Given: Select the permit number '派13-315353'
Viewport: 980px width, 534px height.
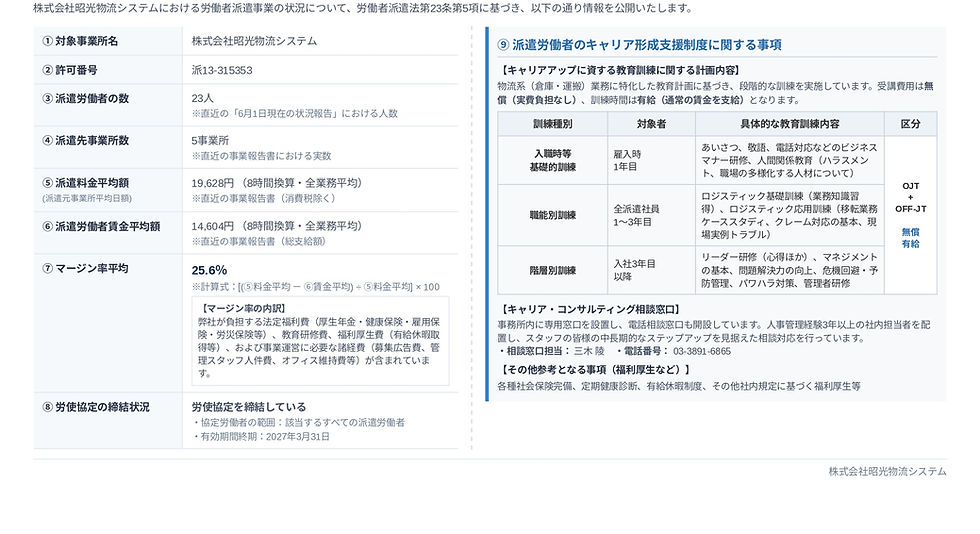Looking at the screenshot, I should pyautogui.click(x=222, y=70).
